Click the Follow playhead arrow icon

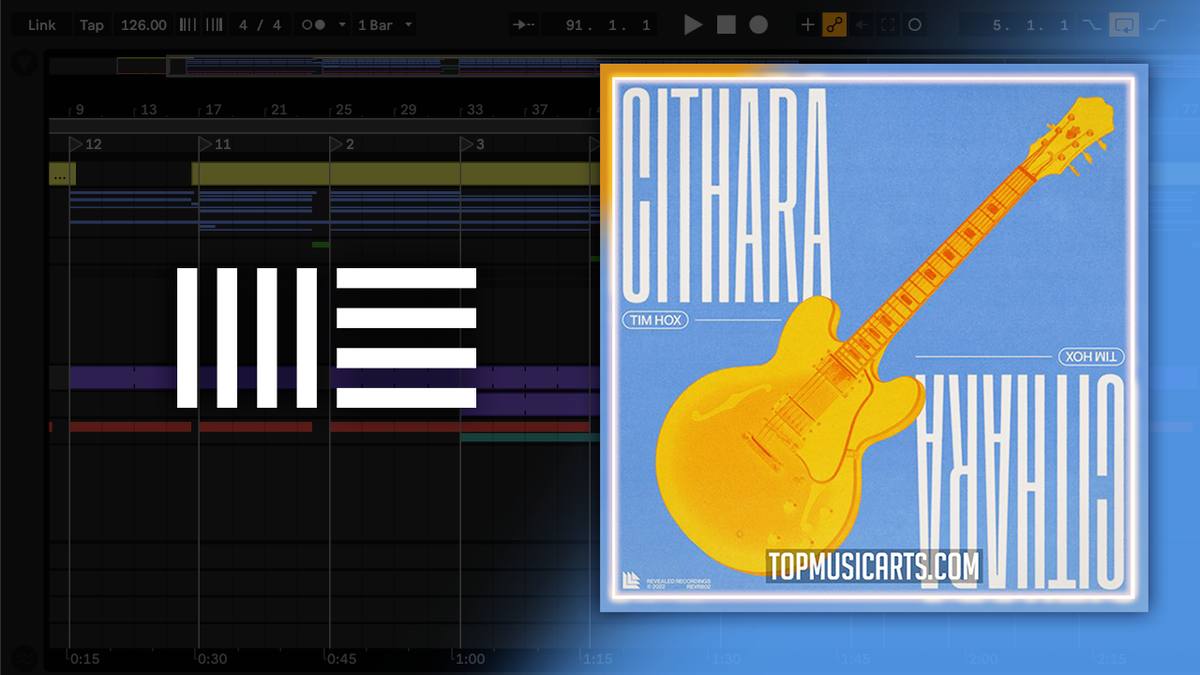pos(521,24)
